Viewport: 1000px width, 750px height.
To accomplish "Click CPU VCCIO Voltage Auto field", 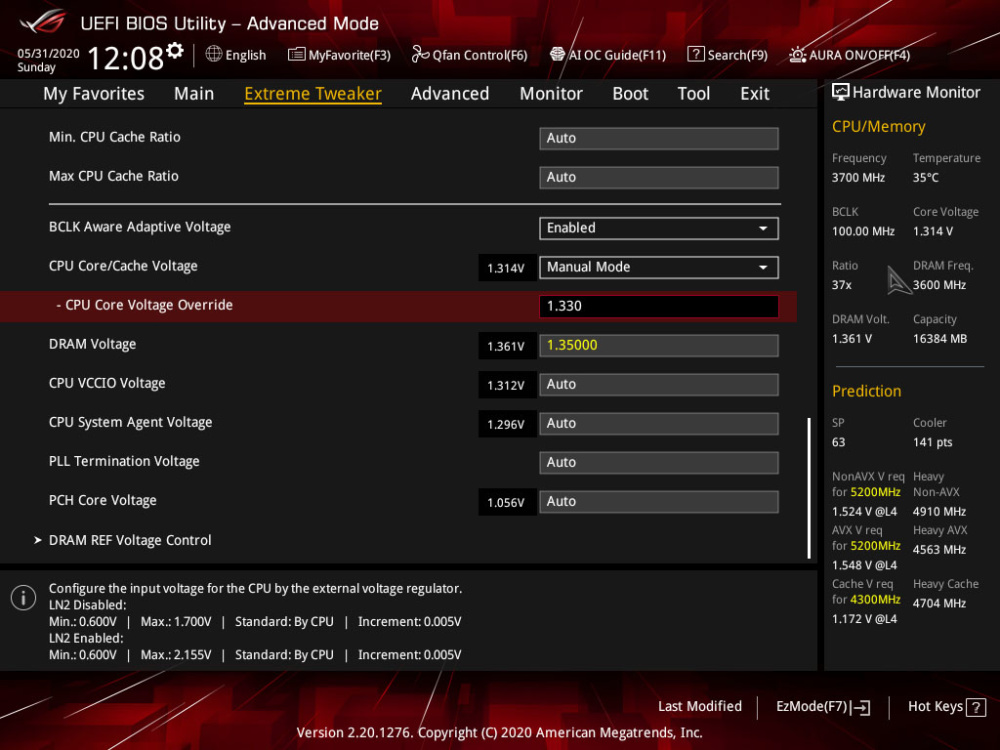I will tap(659, 385).
